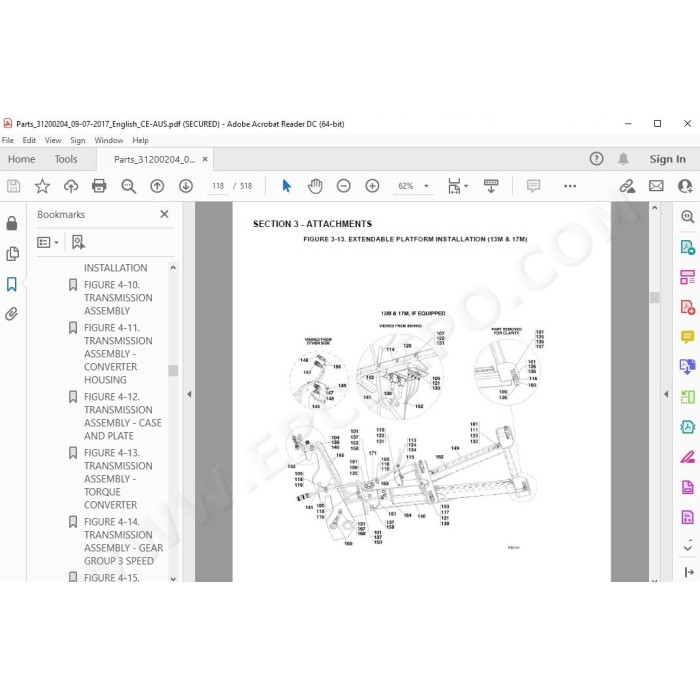Collapse left navigation pane arrow
The image size is (700, 700).
pos(189,394)
